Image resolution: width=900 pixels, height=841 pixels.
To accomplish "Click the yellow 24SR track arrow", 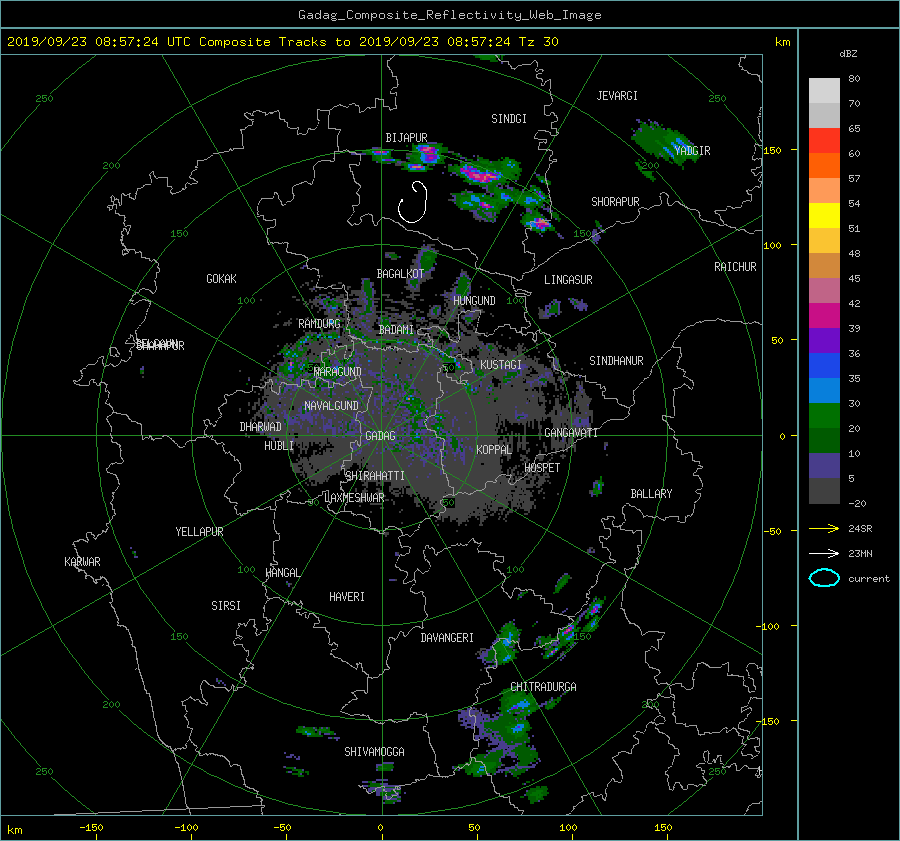I will click(x=824, y=528).
